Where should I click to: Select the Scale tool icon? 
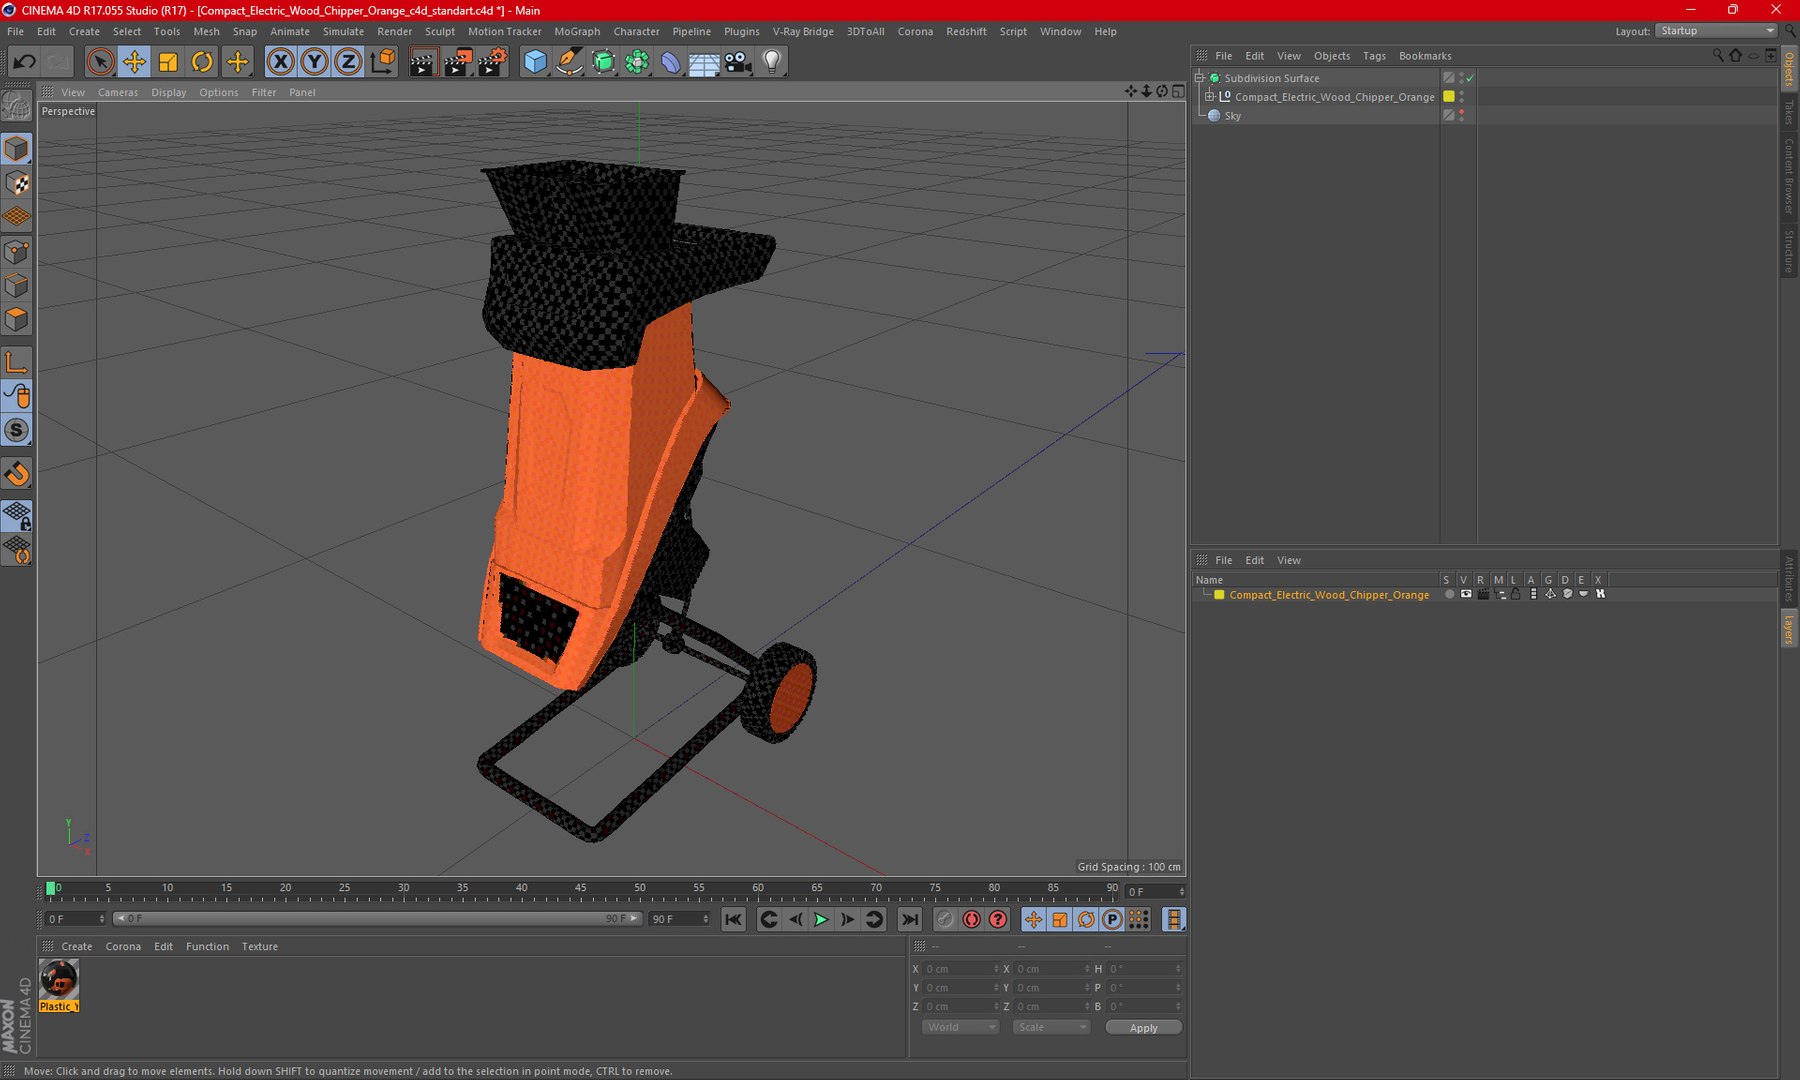pos(168,62)
